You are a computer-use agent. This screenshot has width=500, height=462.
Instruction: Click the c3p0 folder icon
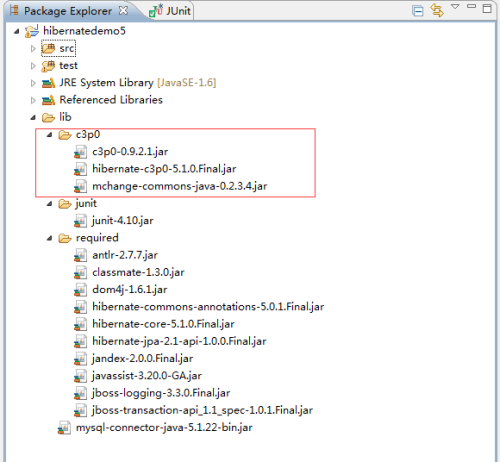(x=65, y=135)
